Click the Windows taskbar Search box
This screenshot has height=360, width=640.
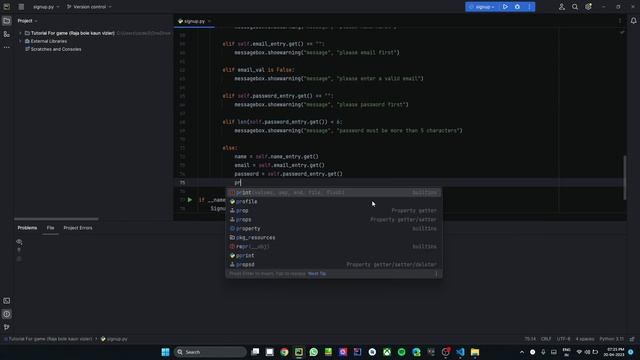tap(211, 352)
